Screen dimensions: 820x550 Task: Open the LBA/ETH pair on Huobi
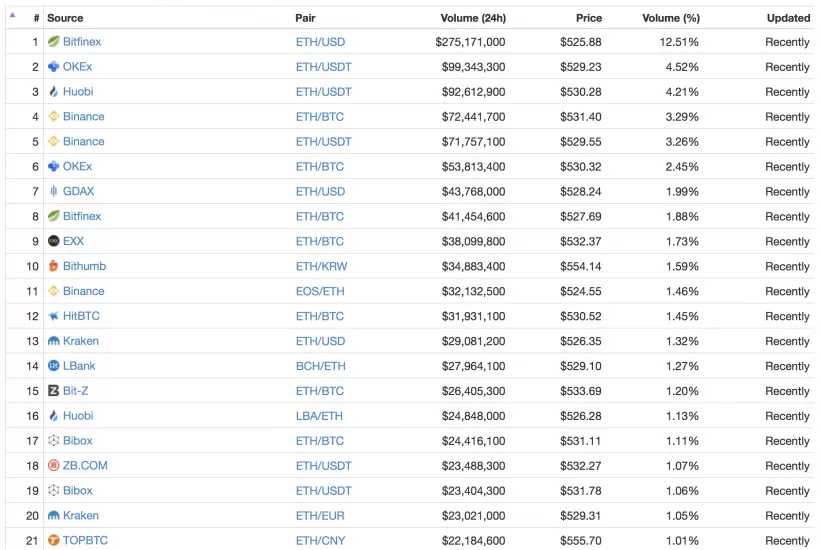(319, 416)
